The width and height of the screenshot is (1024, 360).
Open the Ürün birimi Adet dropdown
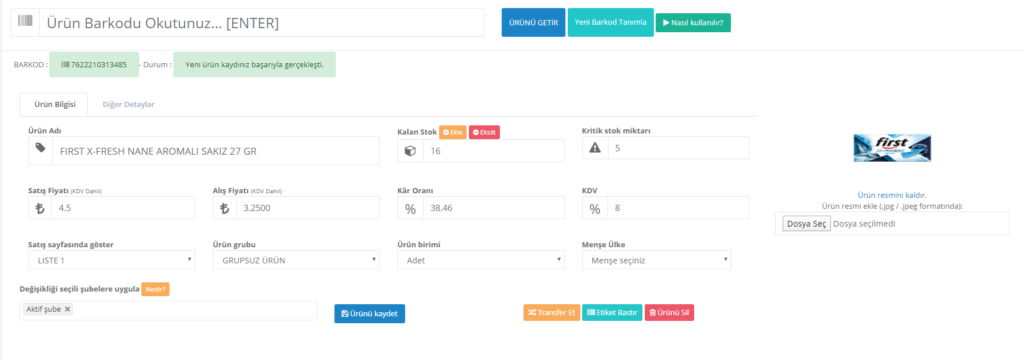point(481,260)
